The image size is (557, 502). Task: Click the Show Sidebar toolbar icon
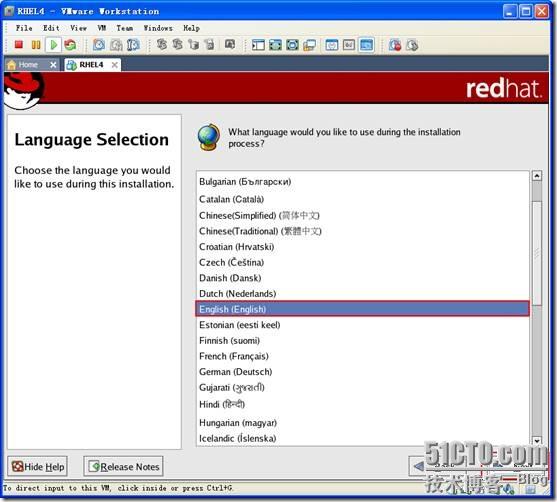pyautogui.click(x=258, y=45)
